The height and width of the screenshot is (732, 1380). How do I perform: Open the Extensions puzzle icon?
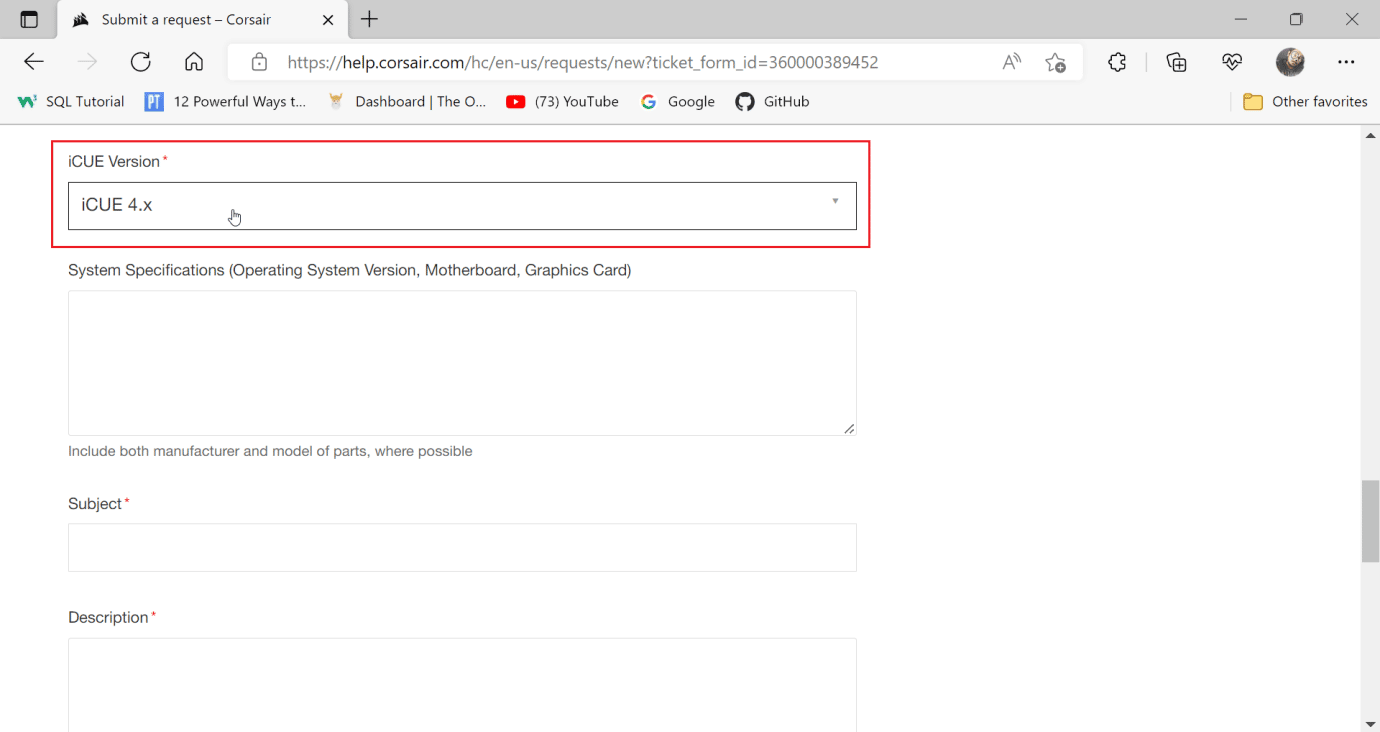(x=1117, y=62)
